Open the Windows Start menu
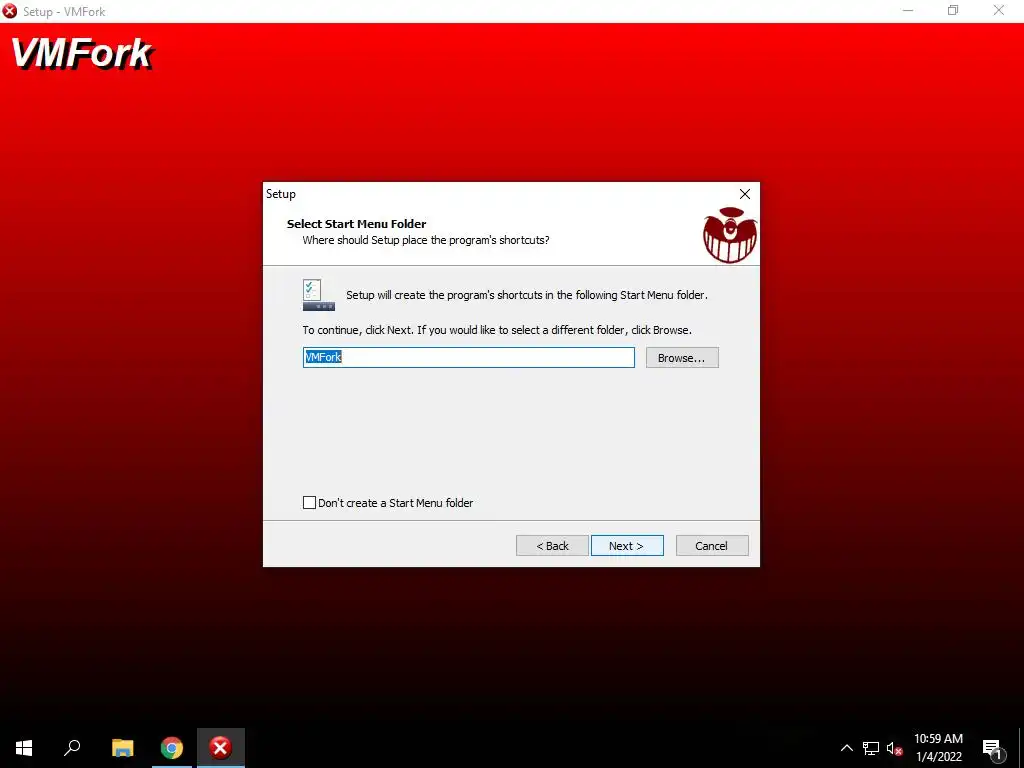This screenshot has height=768, width=1024. (x=24, y=748)
